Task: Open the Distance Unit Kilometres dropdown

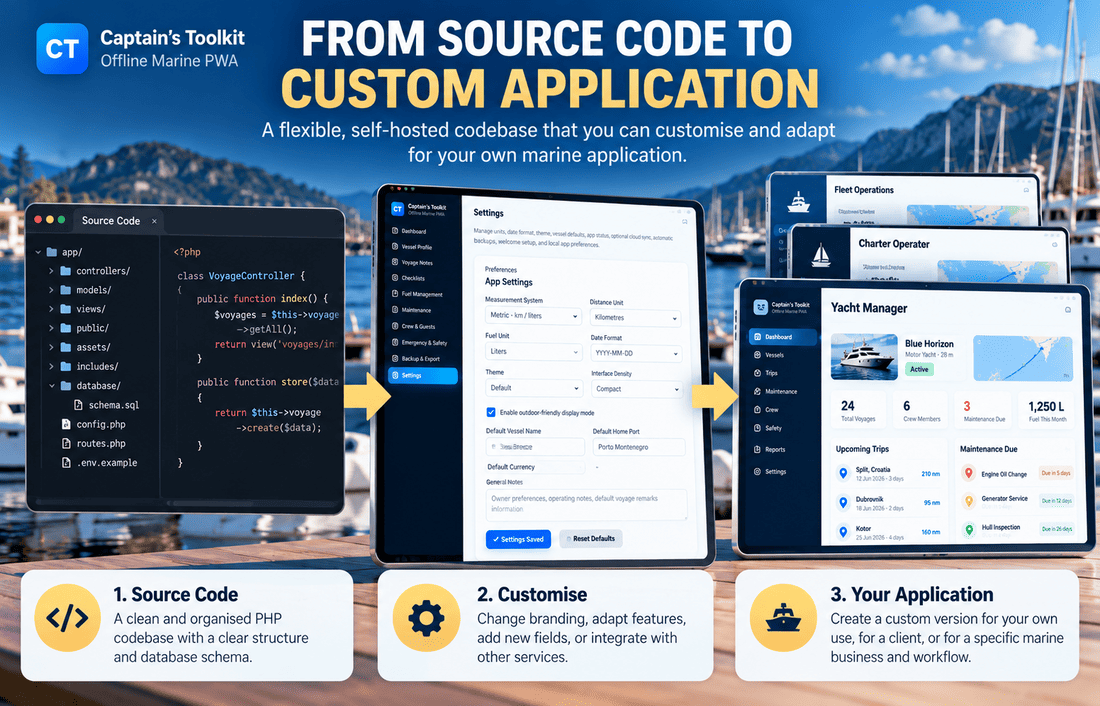Action: coord(635,318)
